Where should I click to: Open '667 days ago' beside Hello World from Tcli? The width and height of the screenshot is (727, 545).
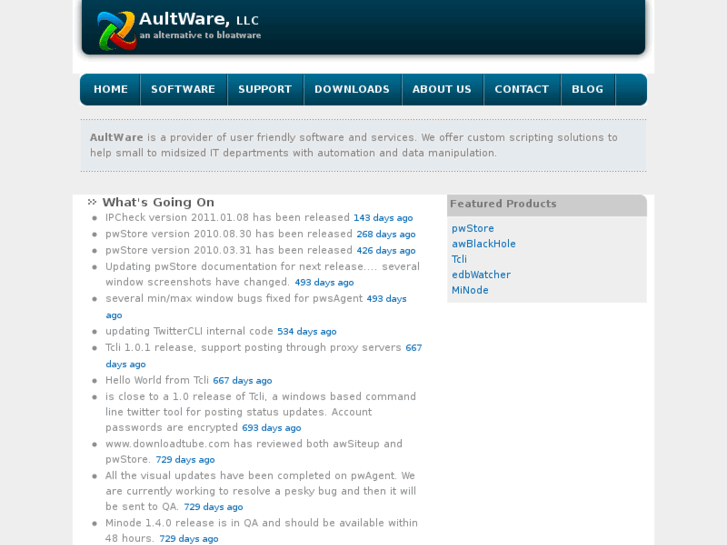click(x=242, y=381)
